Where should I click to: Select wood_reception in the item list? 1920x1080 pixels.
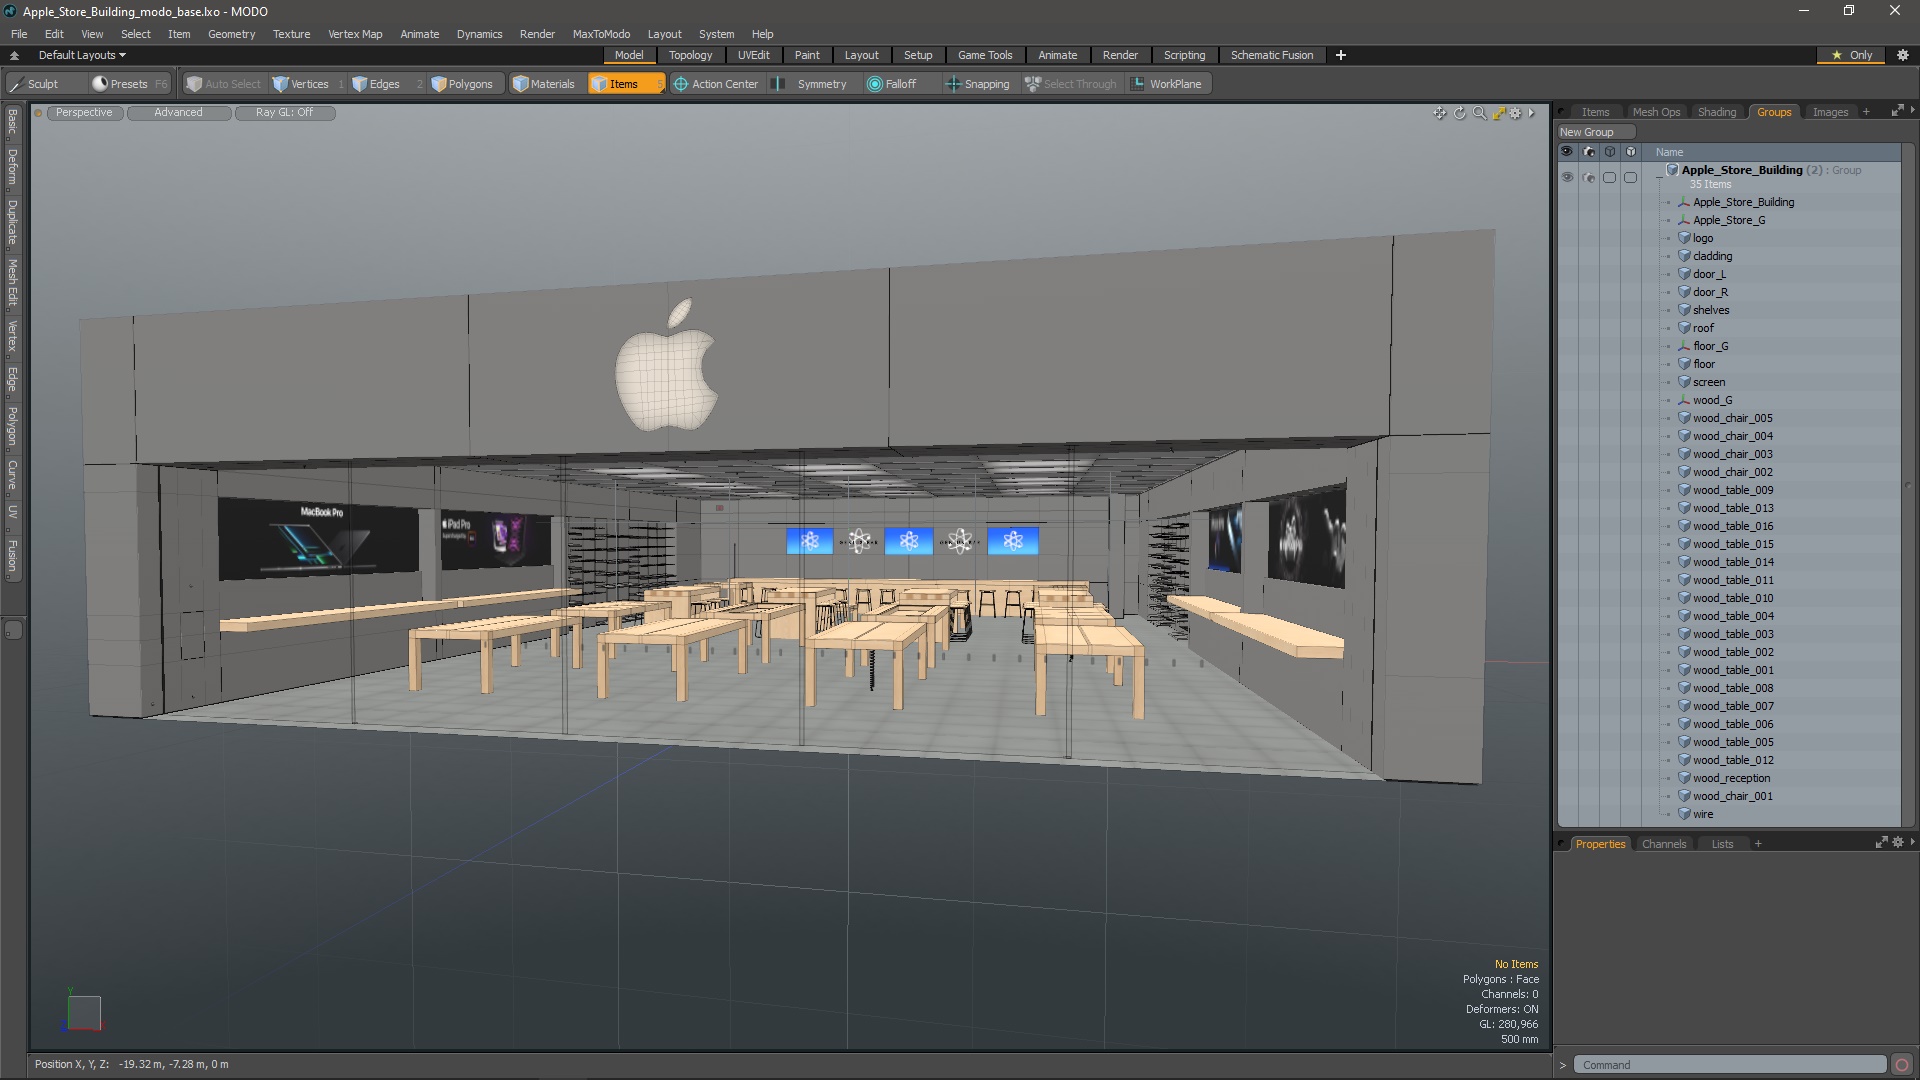[x=1731, y=778]
